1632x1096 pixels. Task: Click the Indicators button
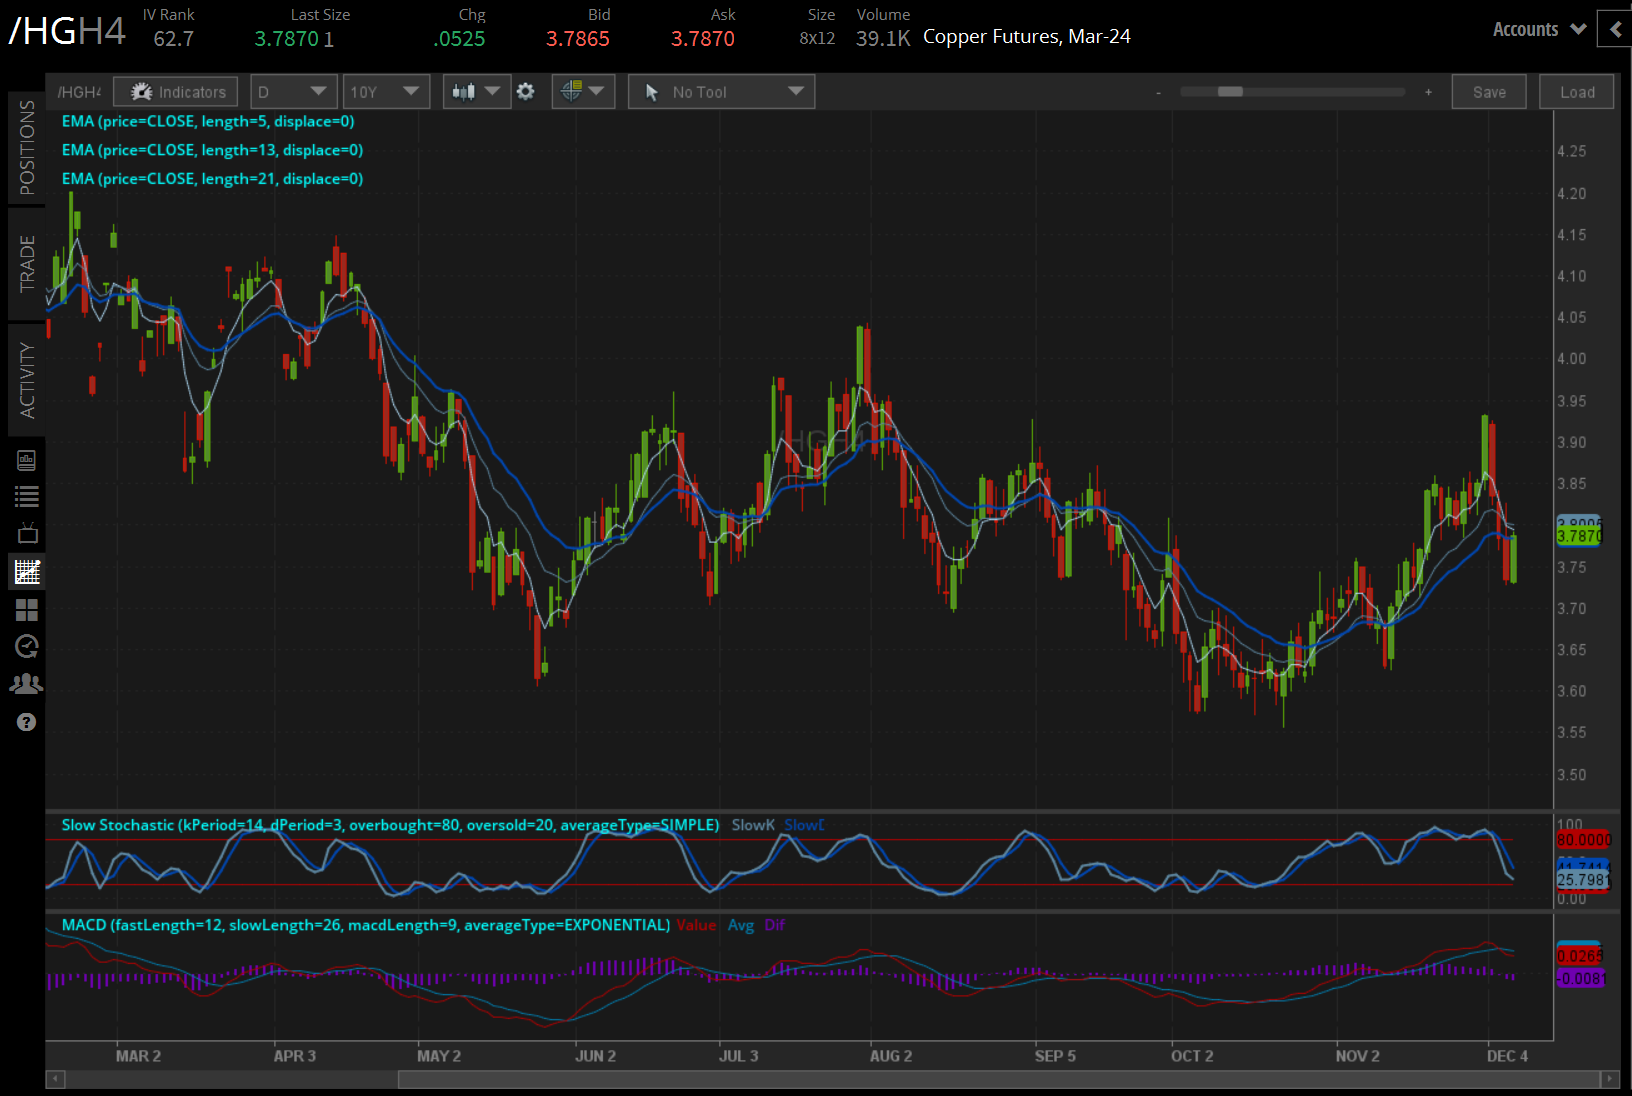pos(176,92)
